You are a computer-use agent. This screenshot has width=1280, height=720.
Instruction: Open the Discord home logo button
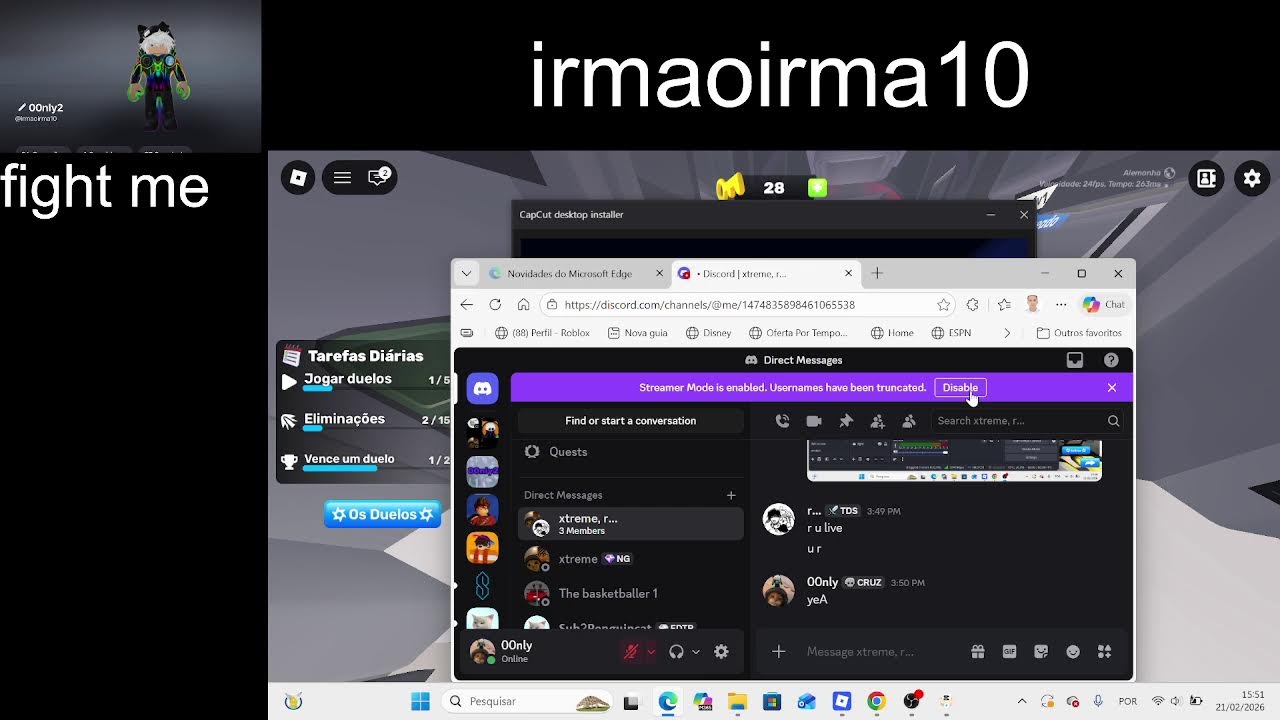pyautogui.click(x=482, y=388)
